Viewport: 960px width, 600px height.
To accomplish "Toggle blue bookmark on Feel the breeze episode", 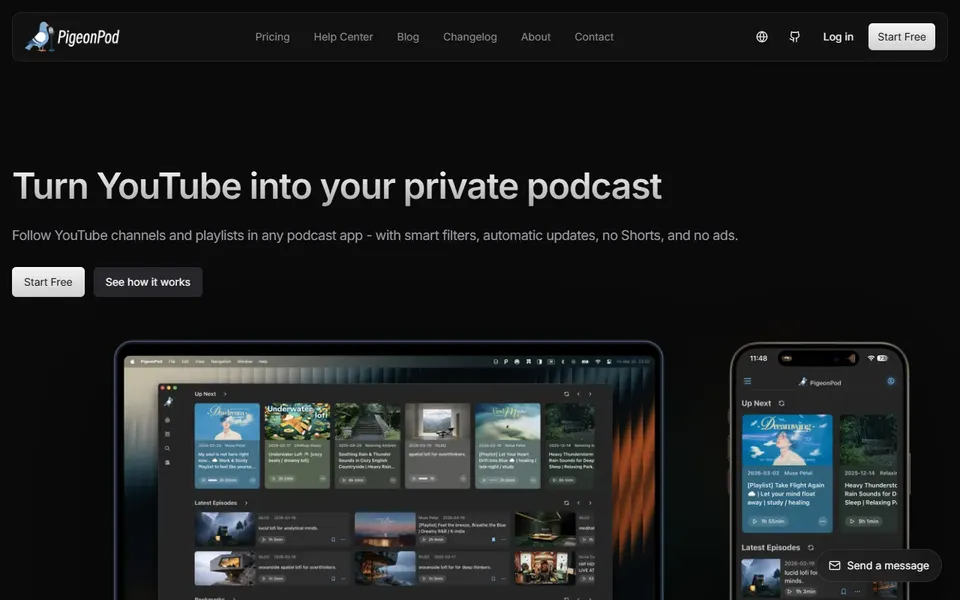I will [x=493, y=539].
